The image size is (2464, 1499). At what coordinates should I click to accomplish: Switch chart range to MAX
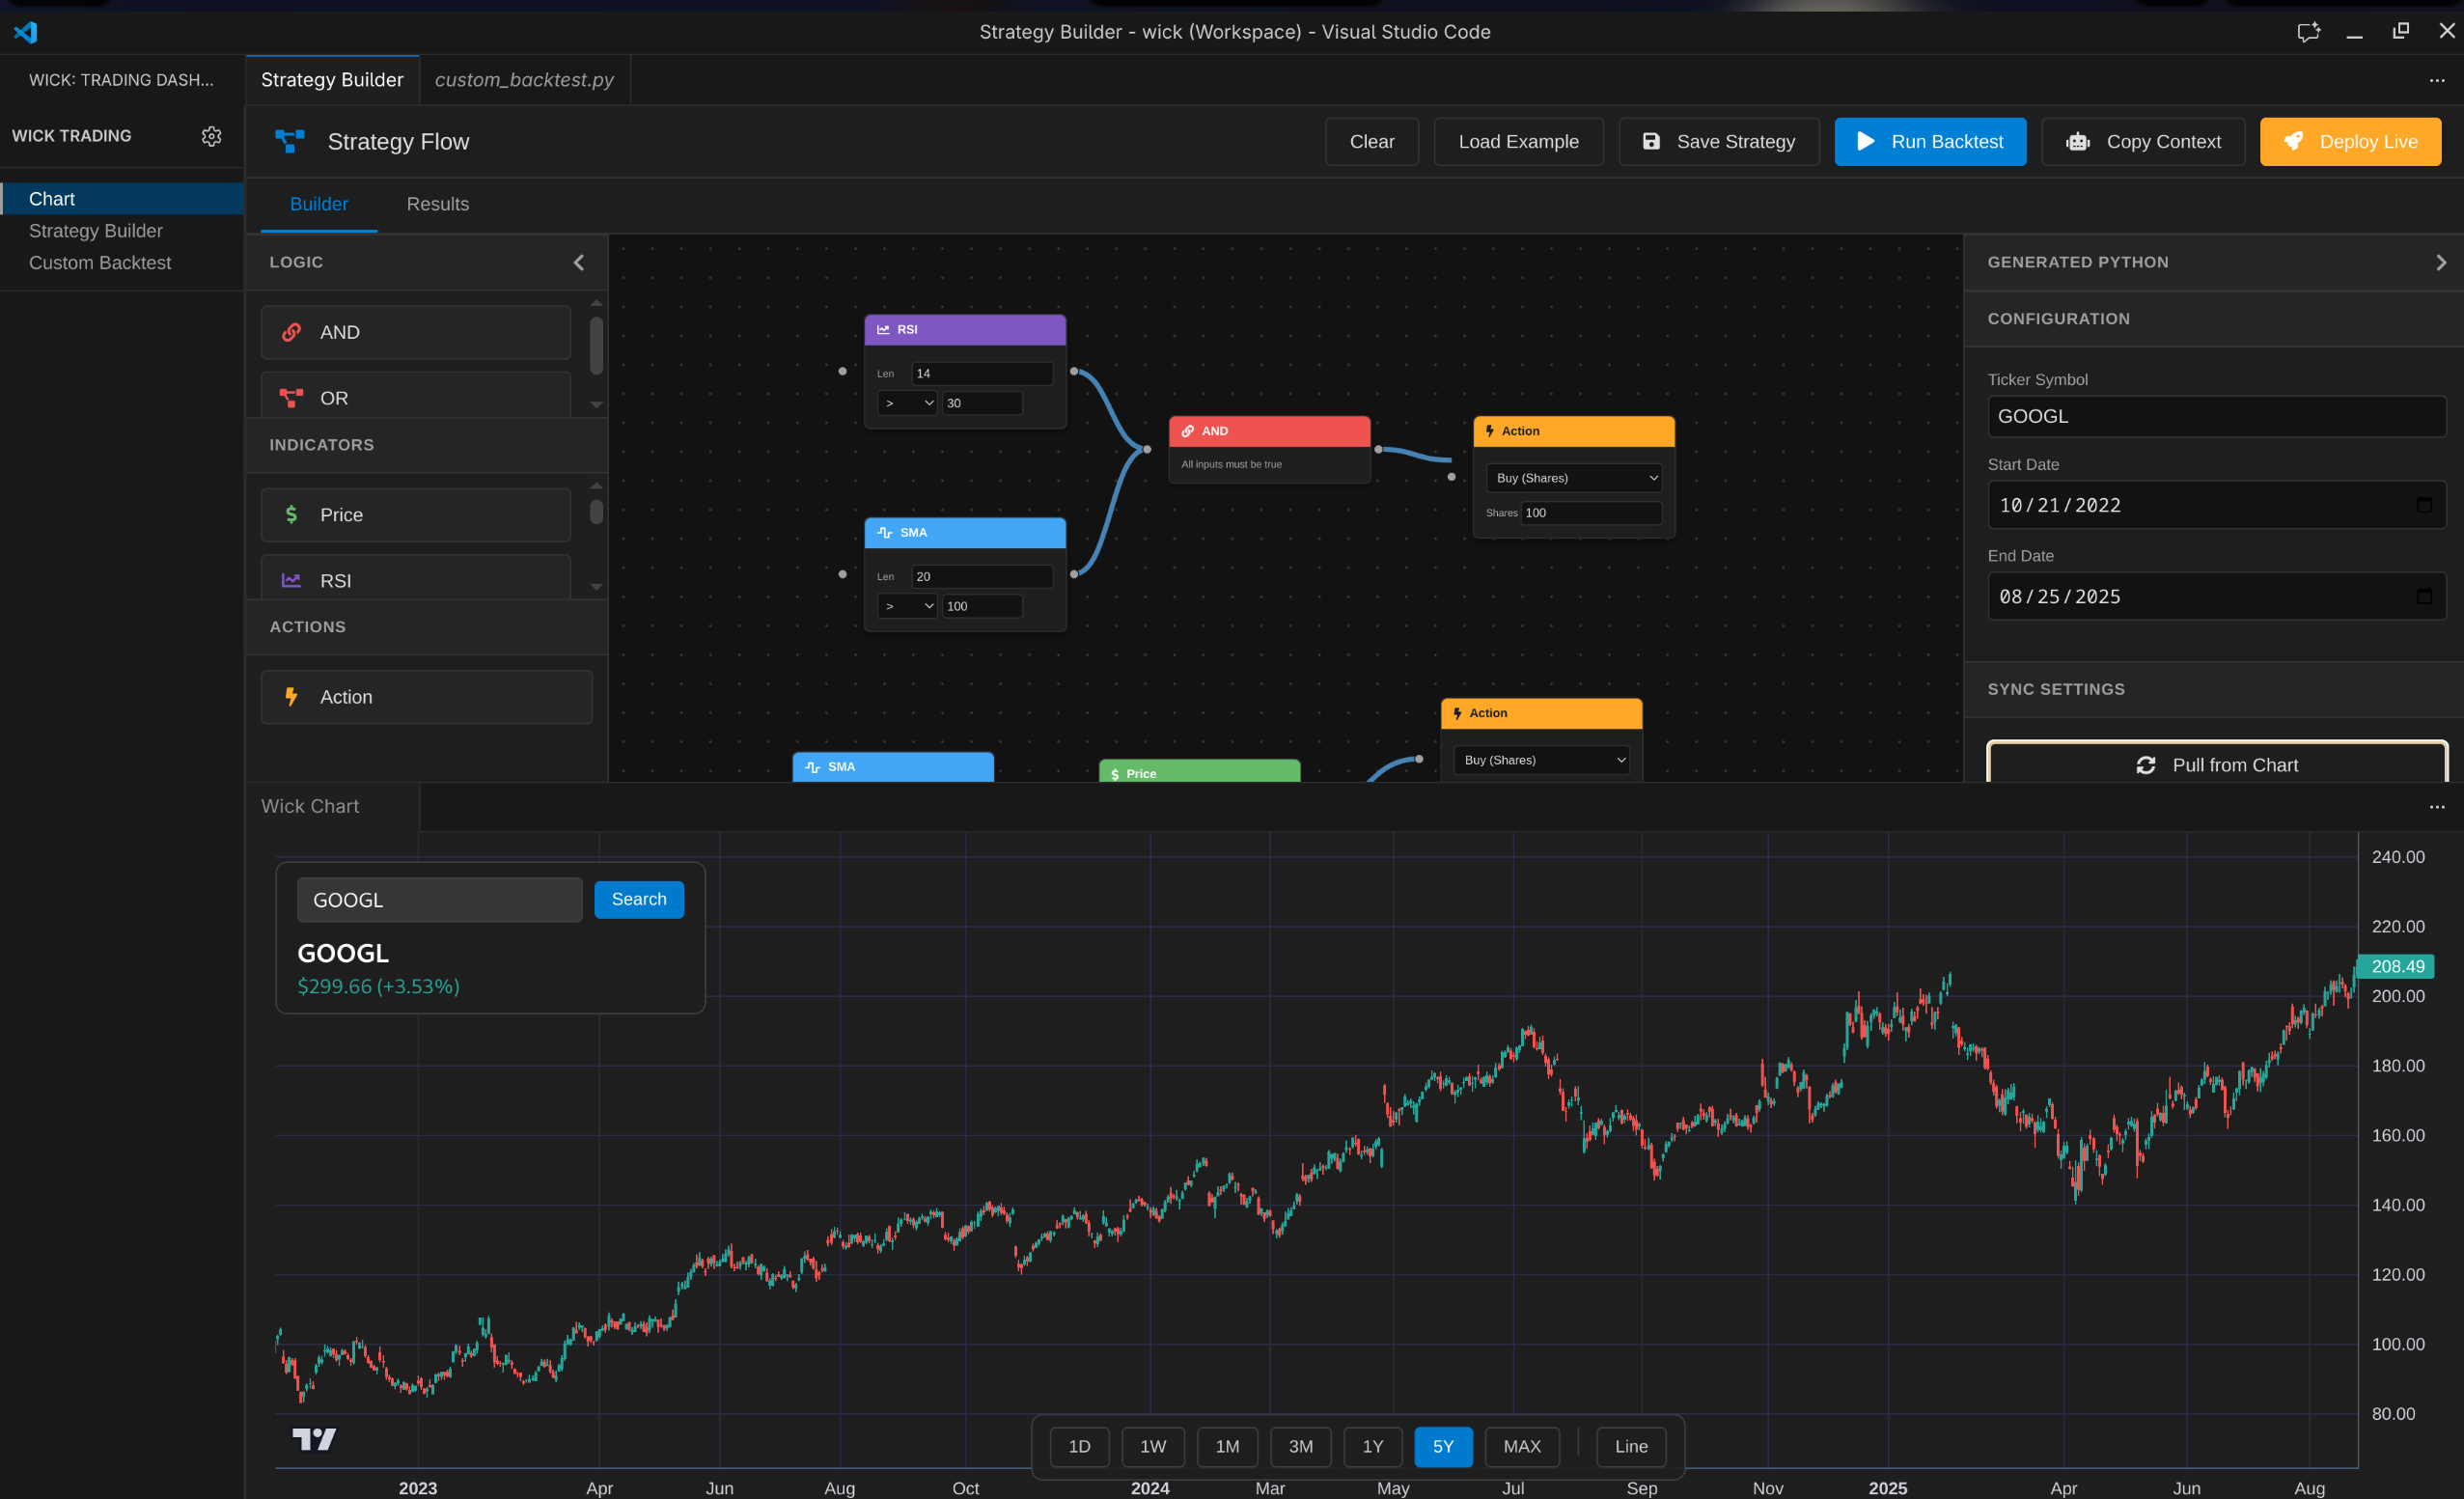1521,1446
